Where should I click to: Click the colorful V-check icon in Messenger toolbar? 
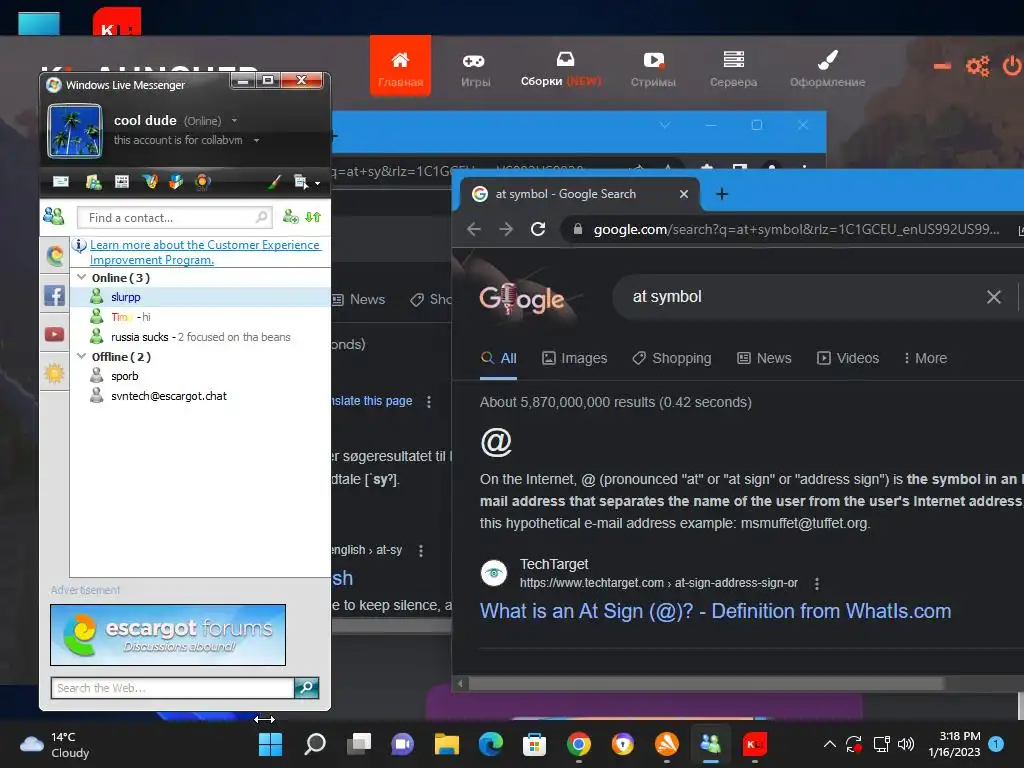150,182
